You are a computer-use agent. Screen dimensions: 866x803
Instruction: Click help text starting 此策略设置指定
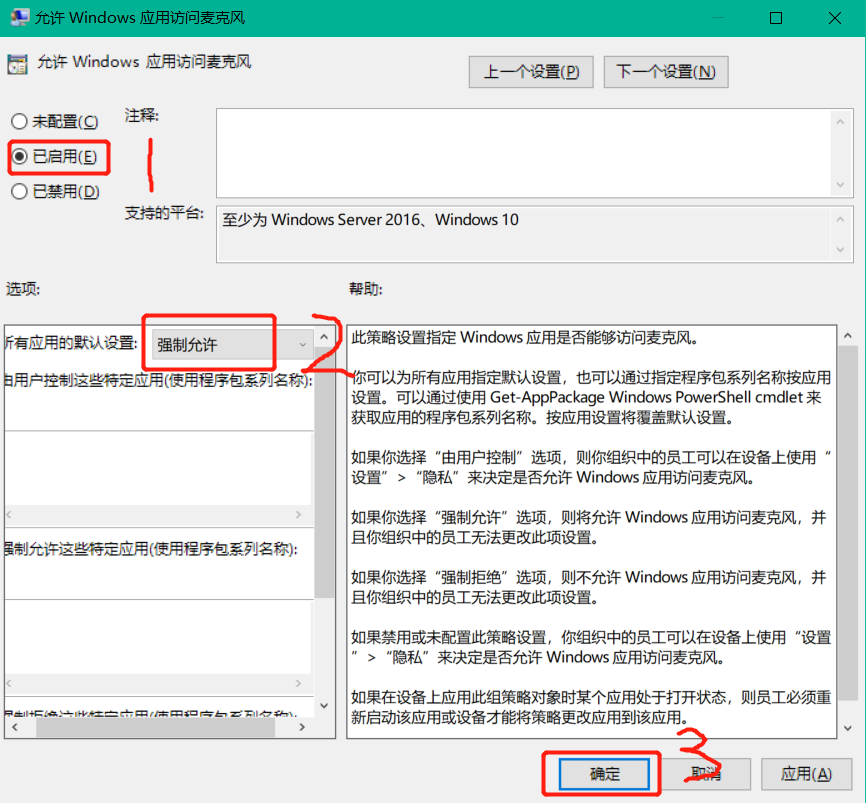525,337
